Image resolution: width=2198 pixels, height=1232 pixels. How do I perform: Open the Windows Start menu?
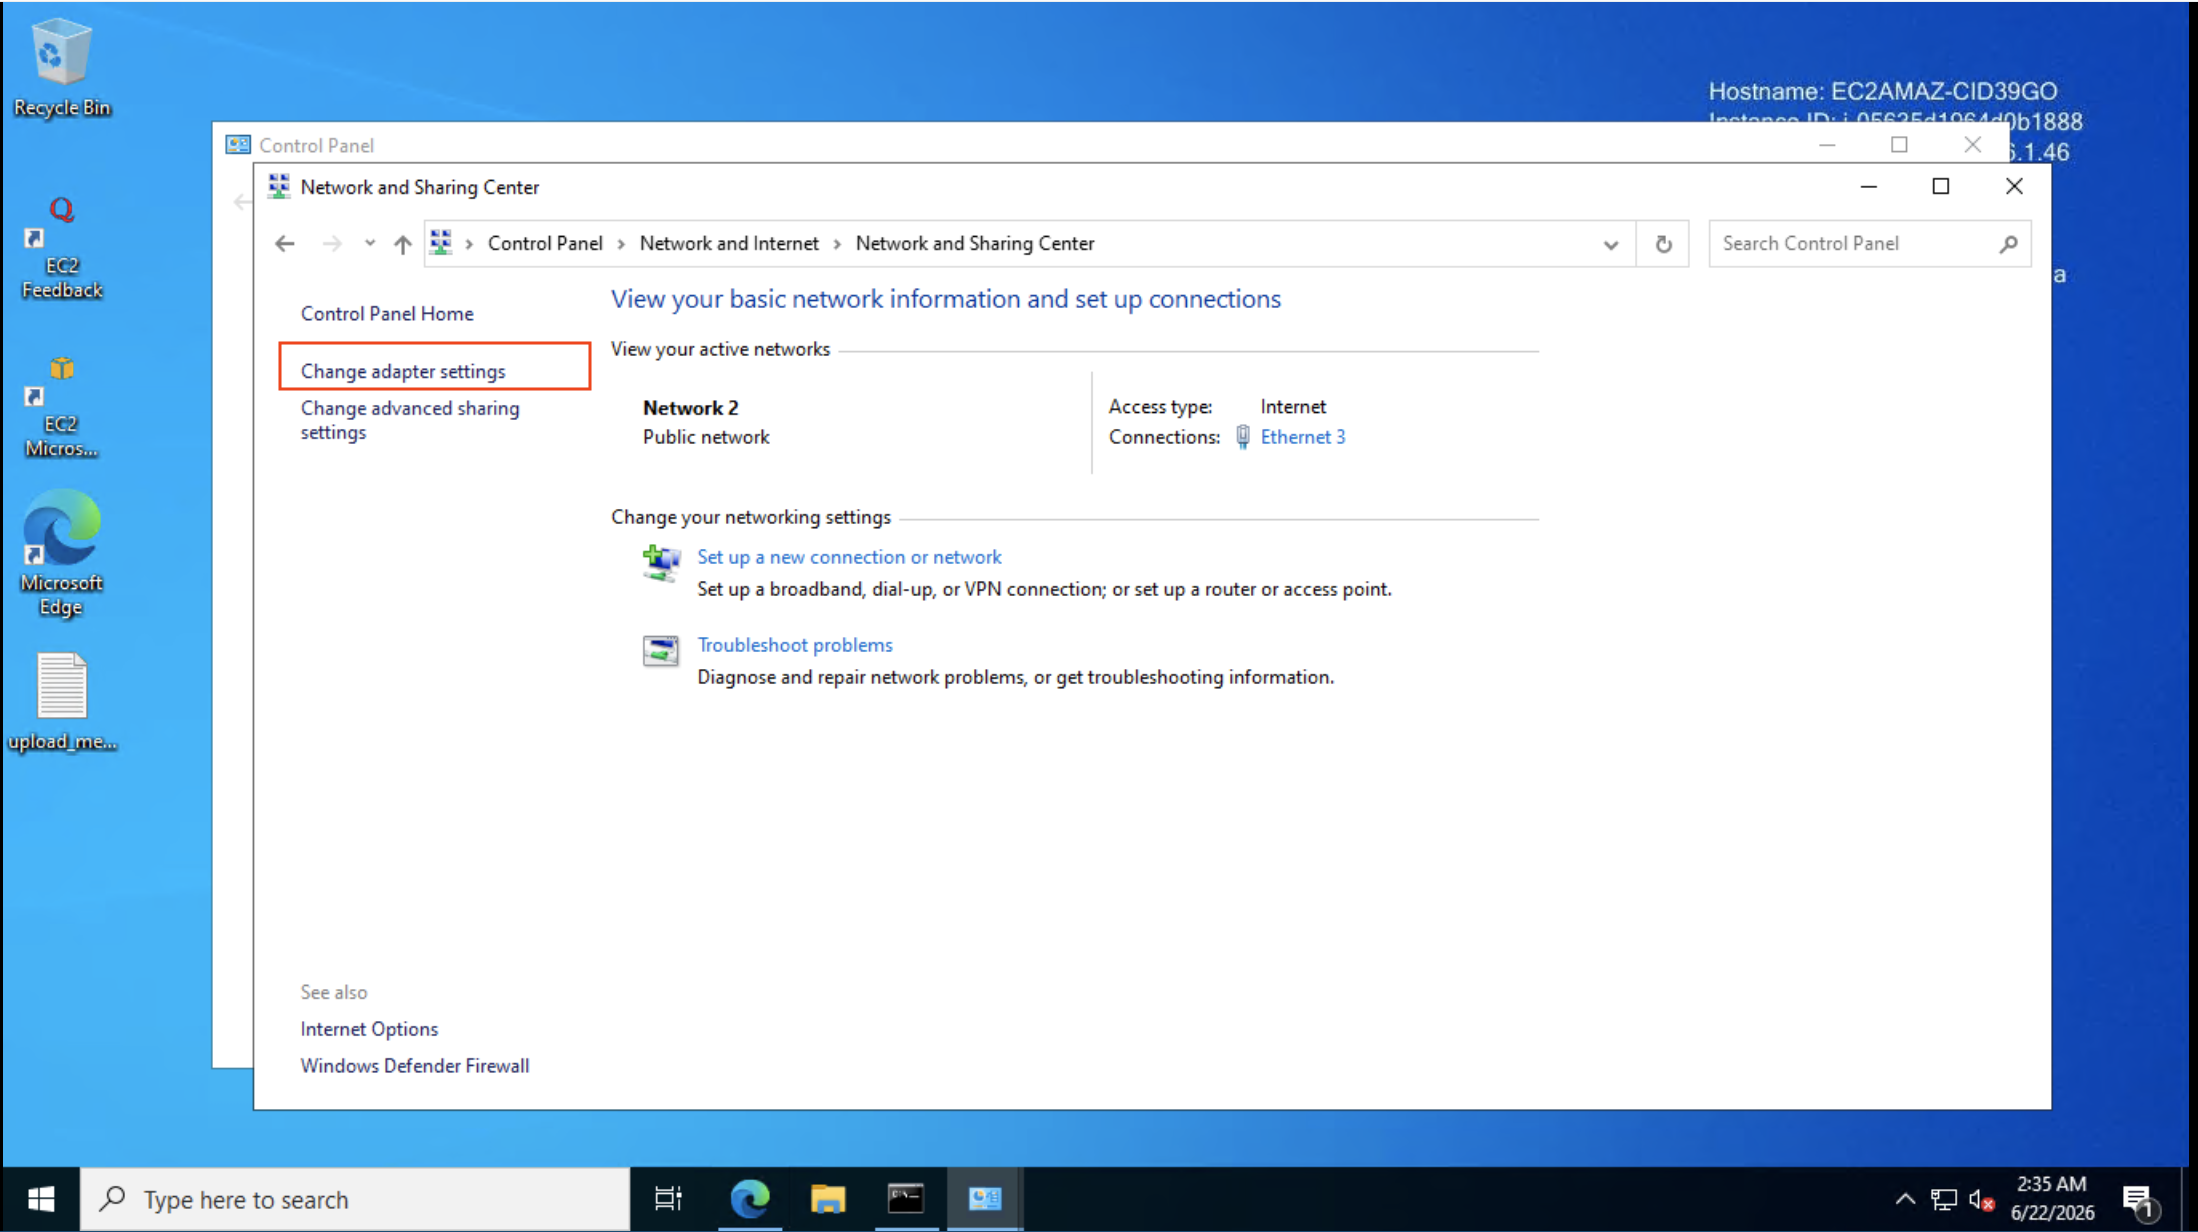pyautogui.click(x=41, y=1199)
